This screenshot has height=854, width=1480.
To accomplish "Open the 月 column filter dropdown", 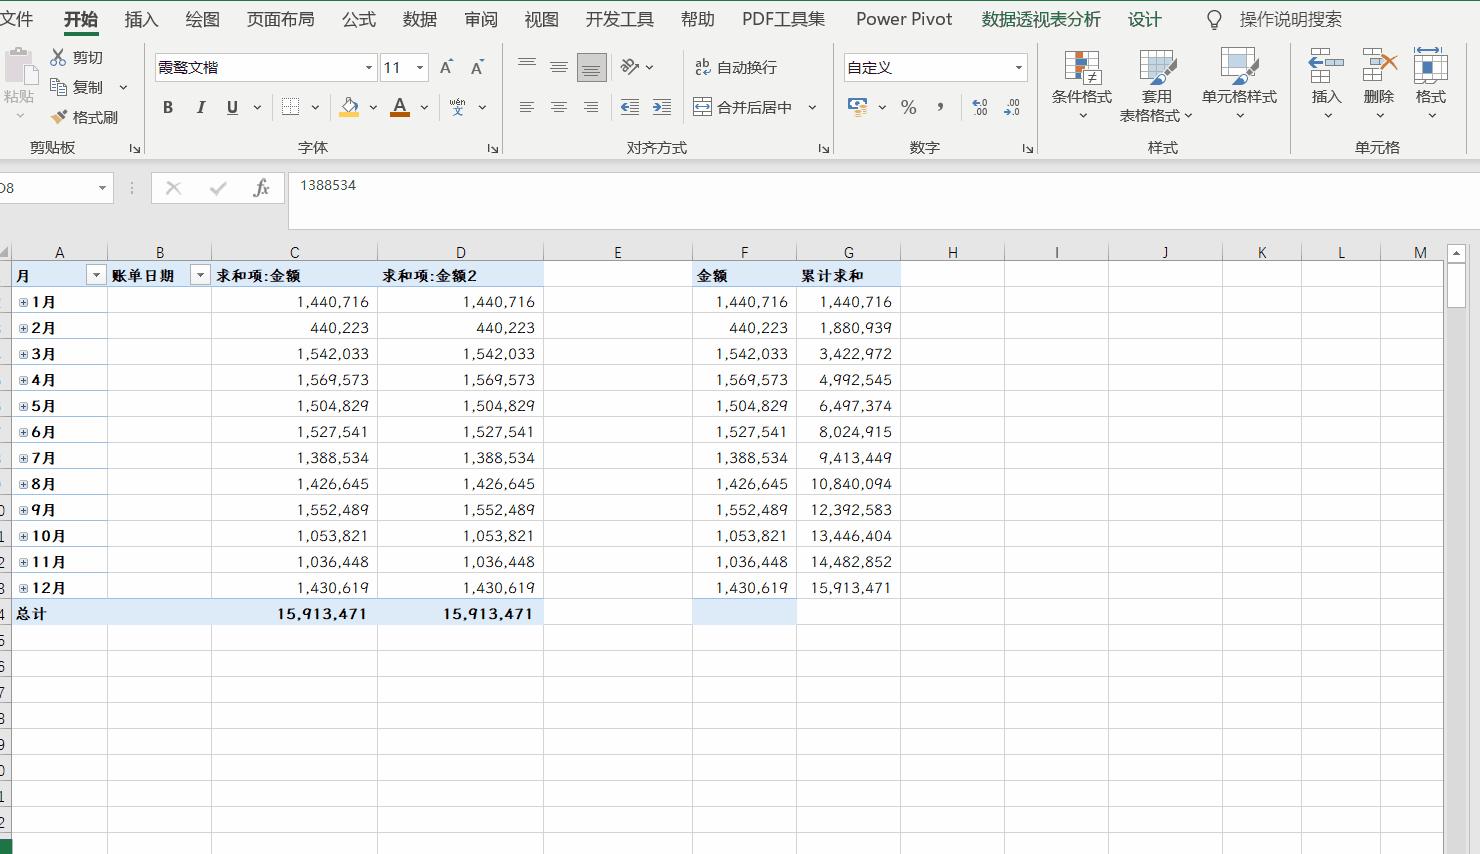I will click(x=96, y=274).
